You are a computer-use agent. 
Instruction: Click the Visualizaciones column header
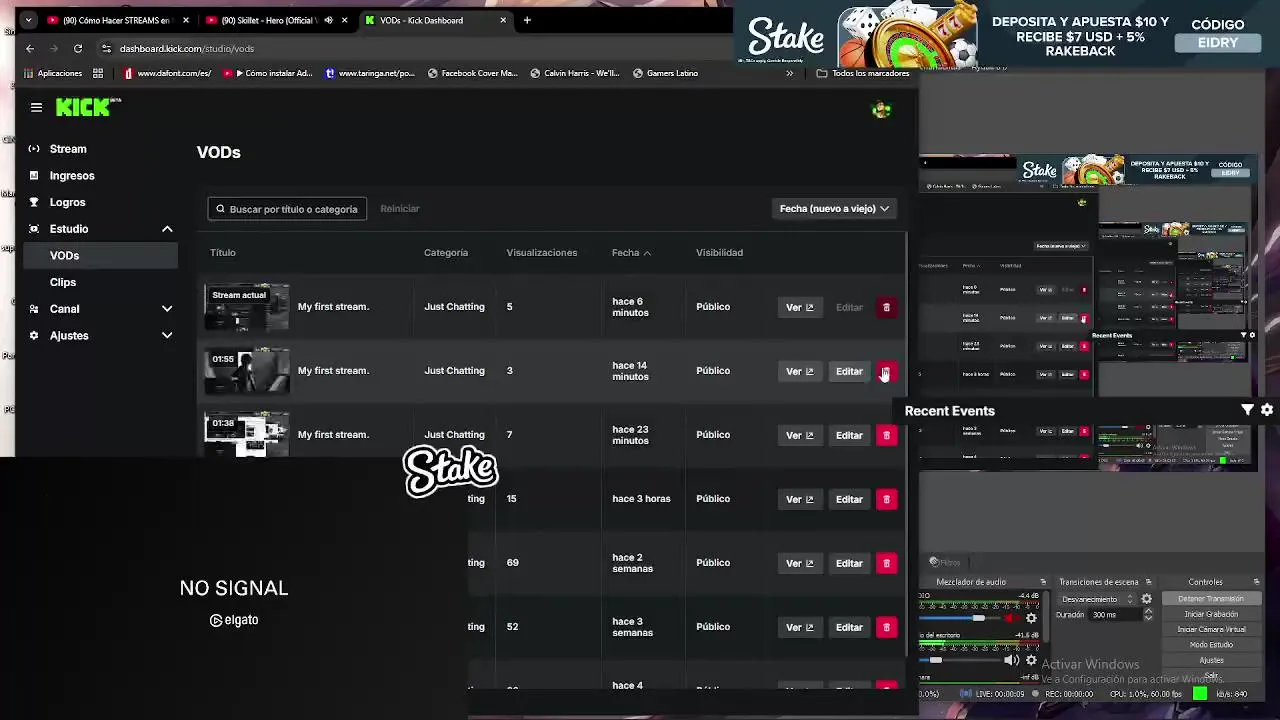click(541, 253)
